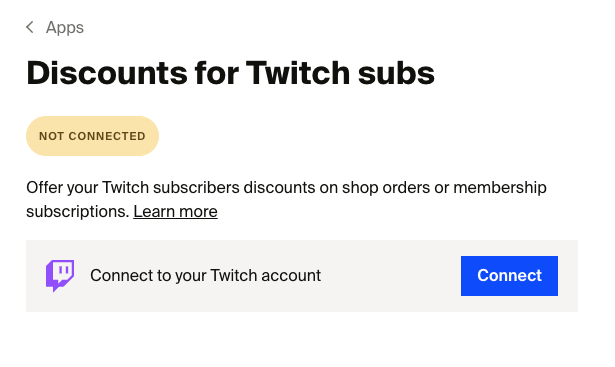
Task: Click the word subscriptions before Learn more
Action: (78, 212)
